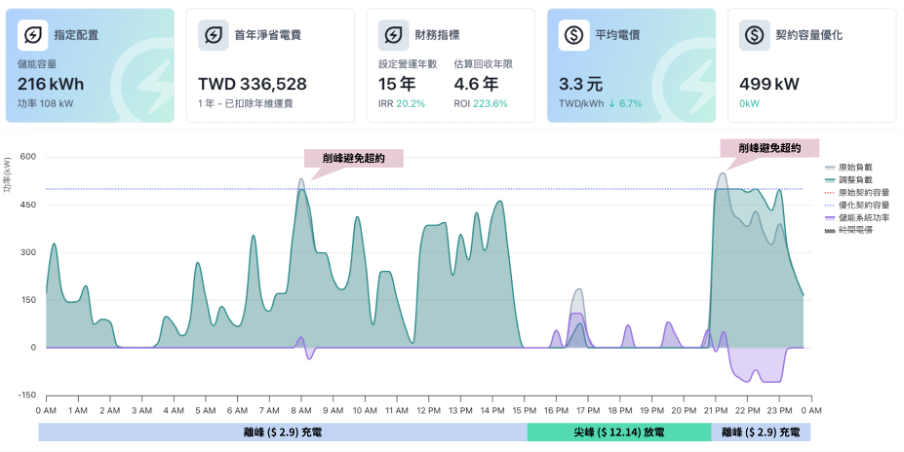Hide the 原始契約容量 legend line

click(x=857, y=193)
